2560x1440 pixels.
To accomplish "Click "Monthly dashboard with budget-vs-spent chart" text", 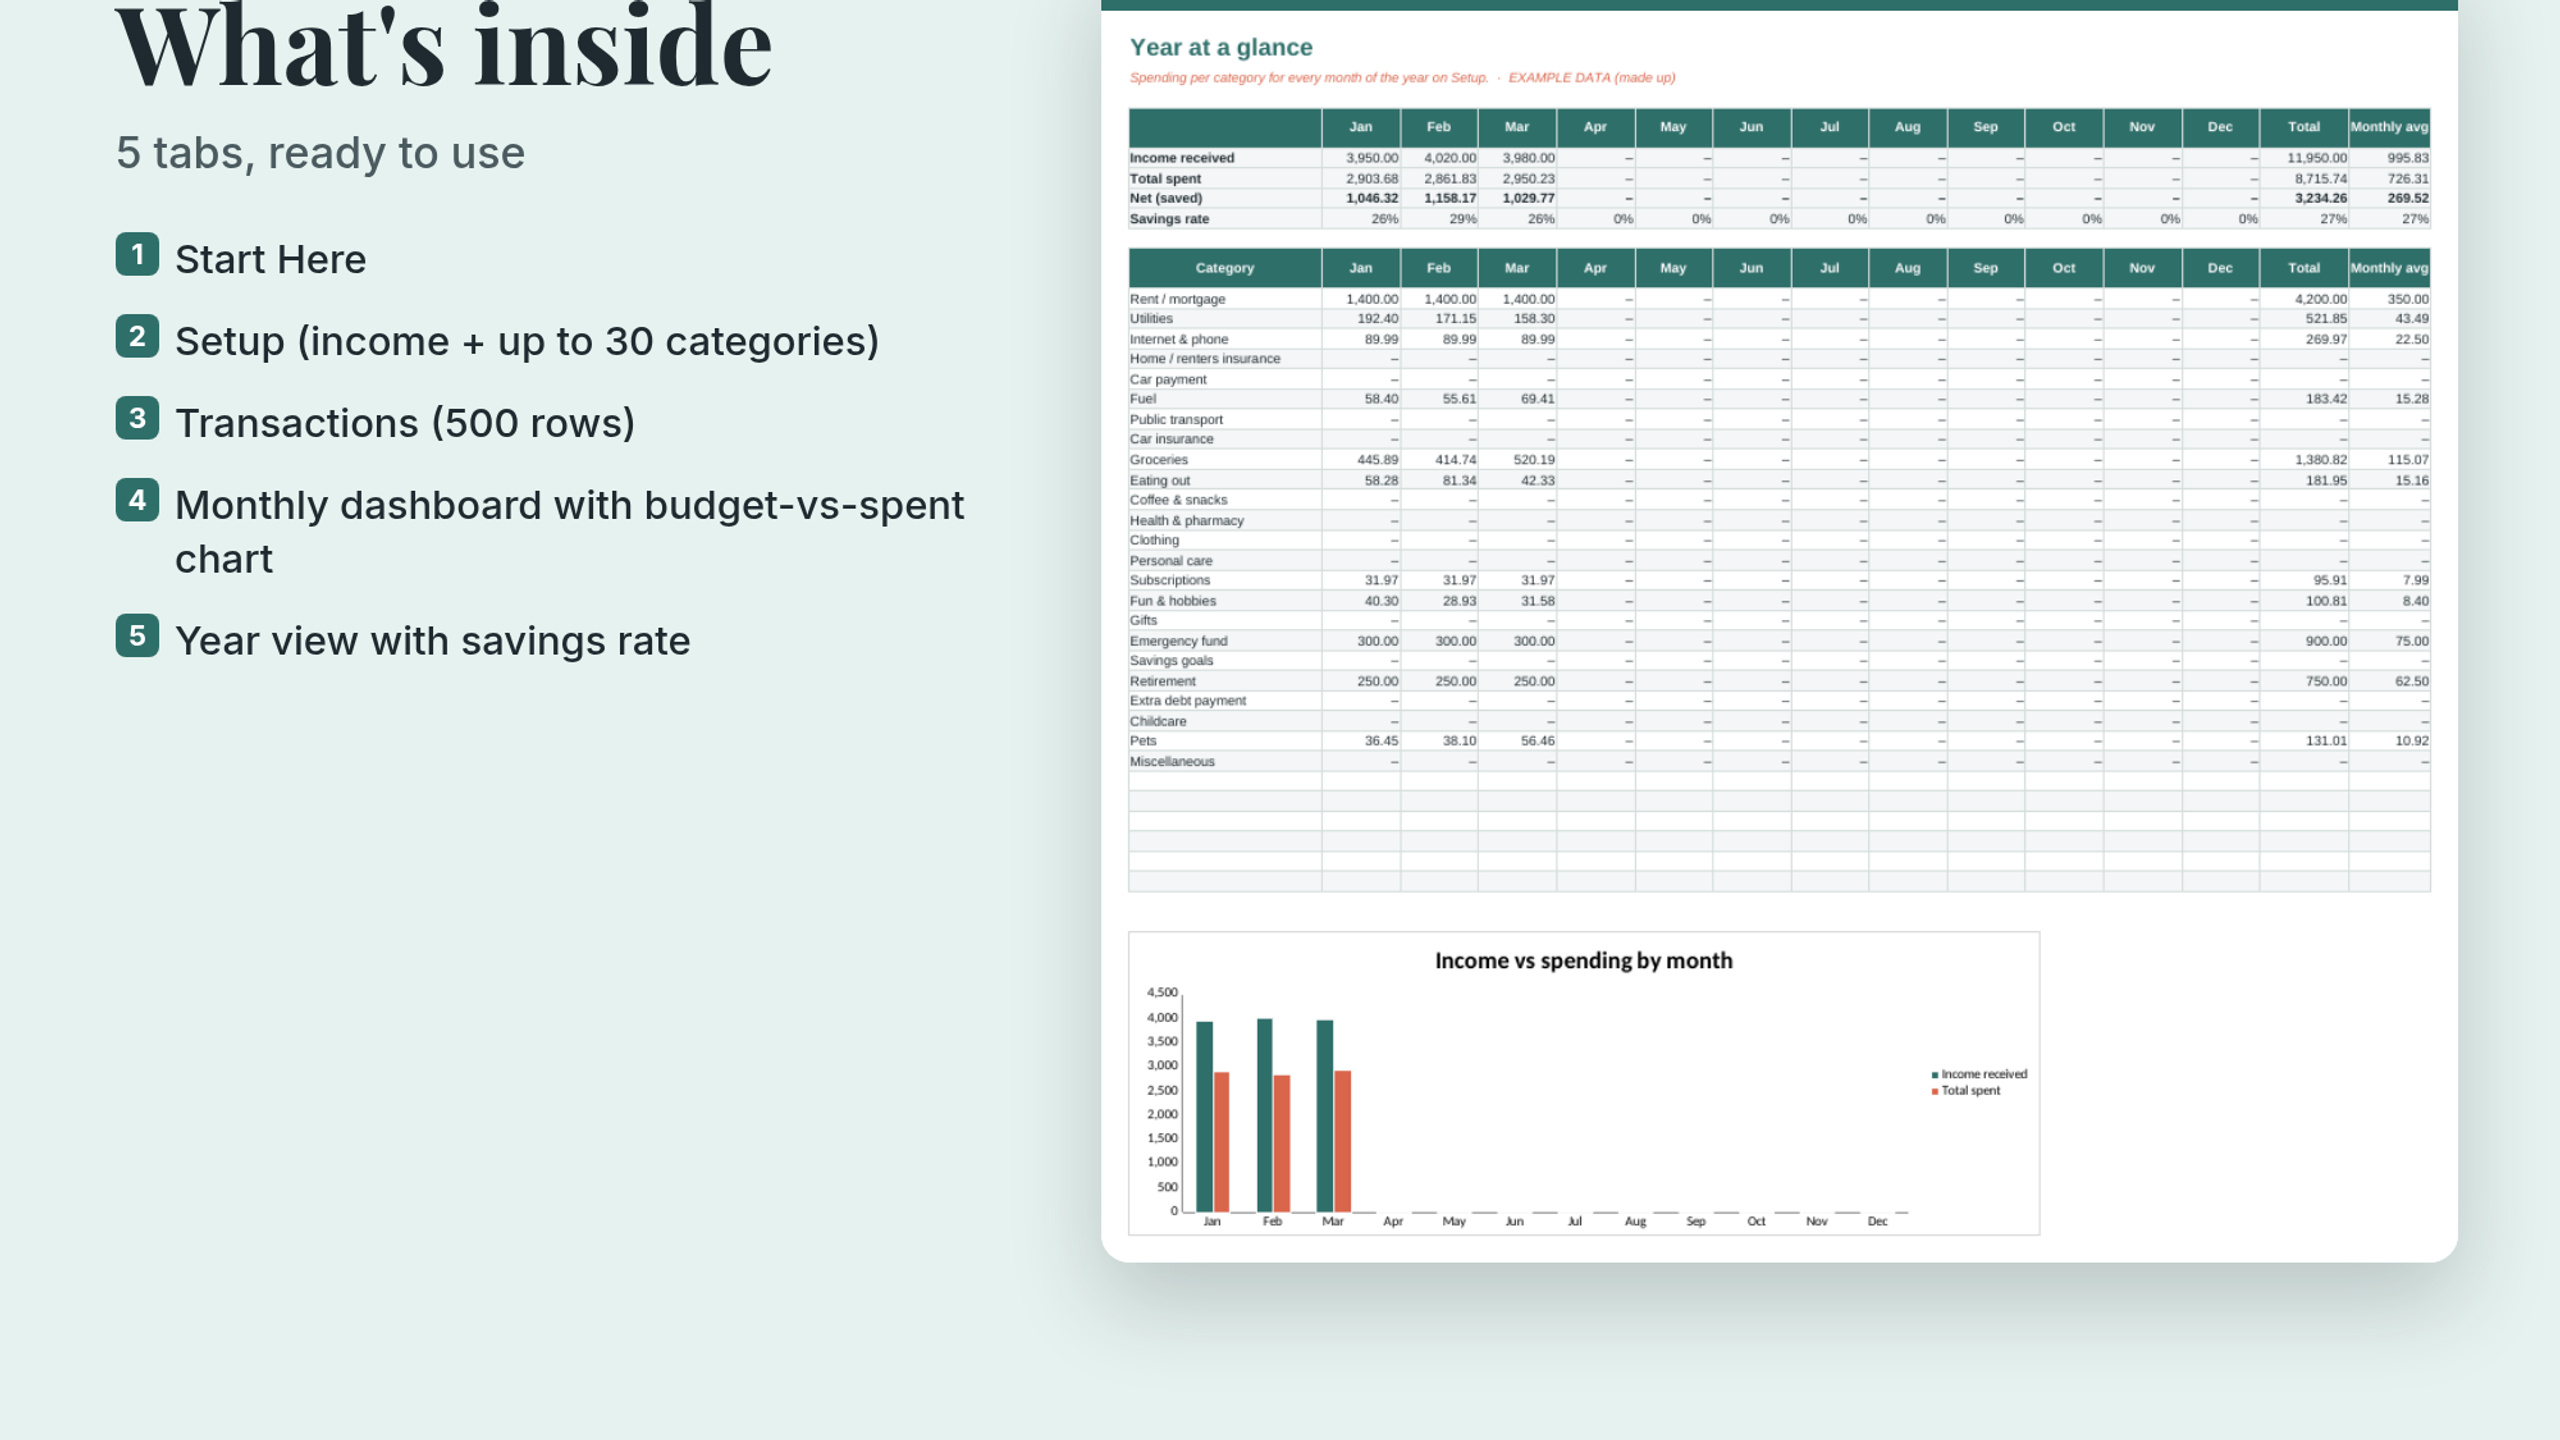I will coord(570,532).
